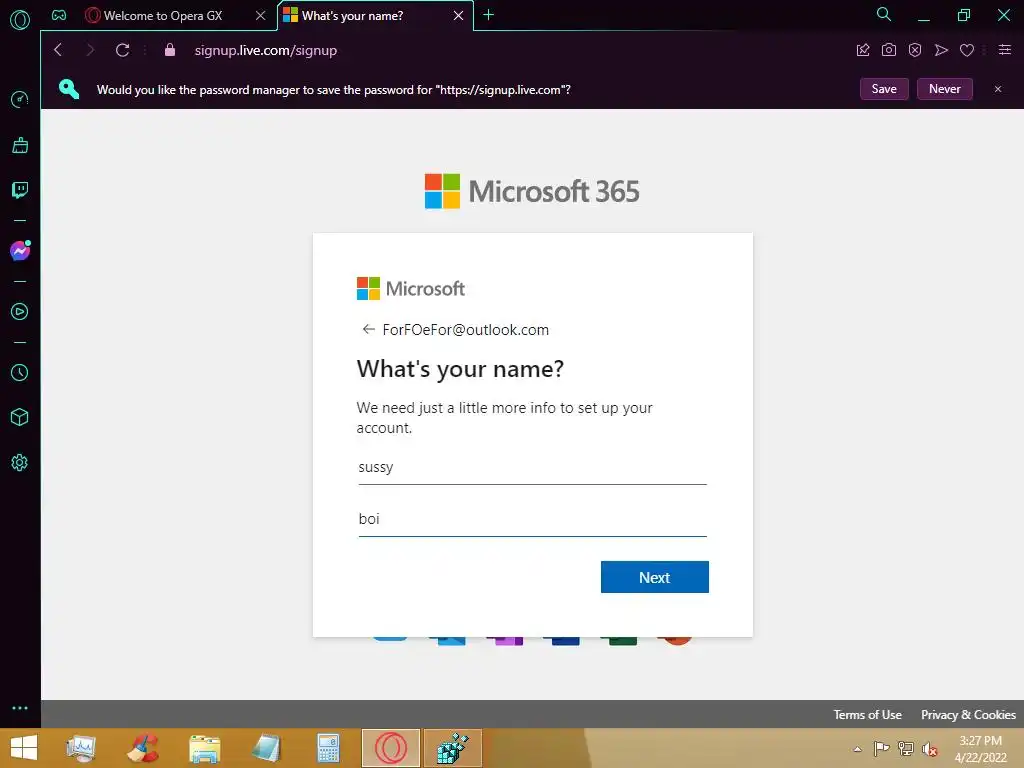Add page to bookmarks heart icon
This screenshot has width=1024, height=768.
coord(967,50)
